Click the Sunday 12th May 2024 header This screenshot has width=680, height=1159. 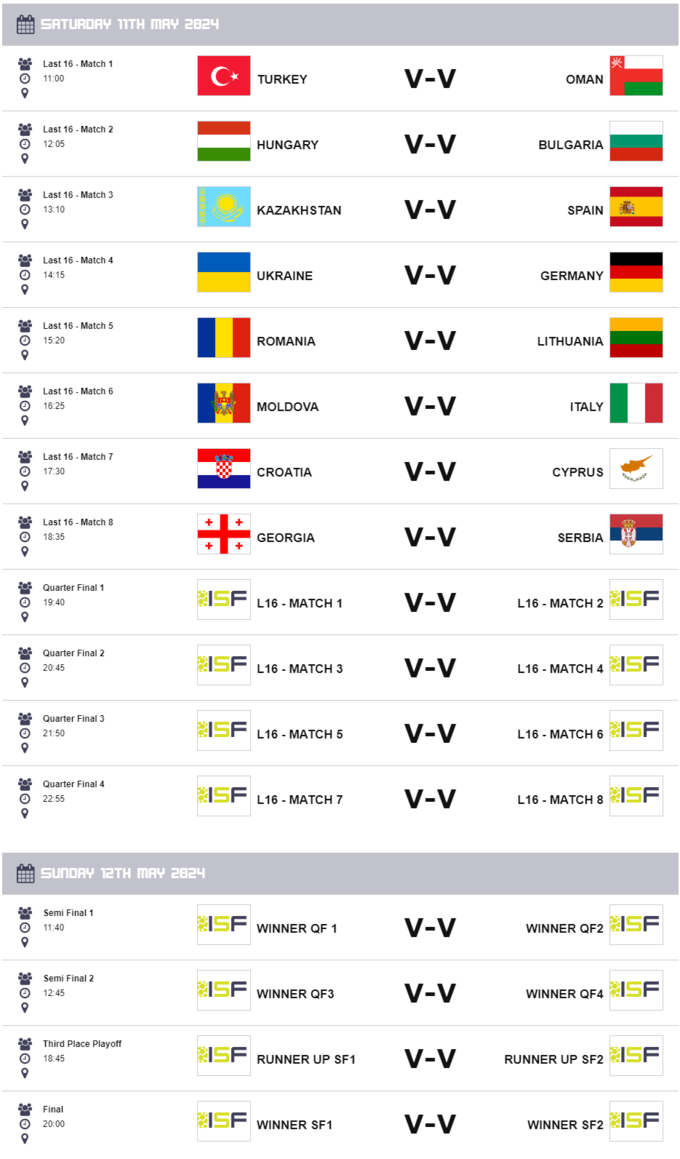point(123,873)
